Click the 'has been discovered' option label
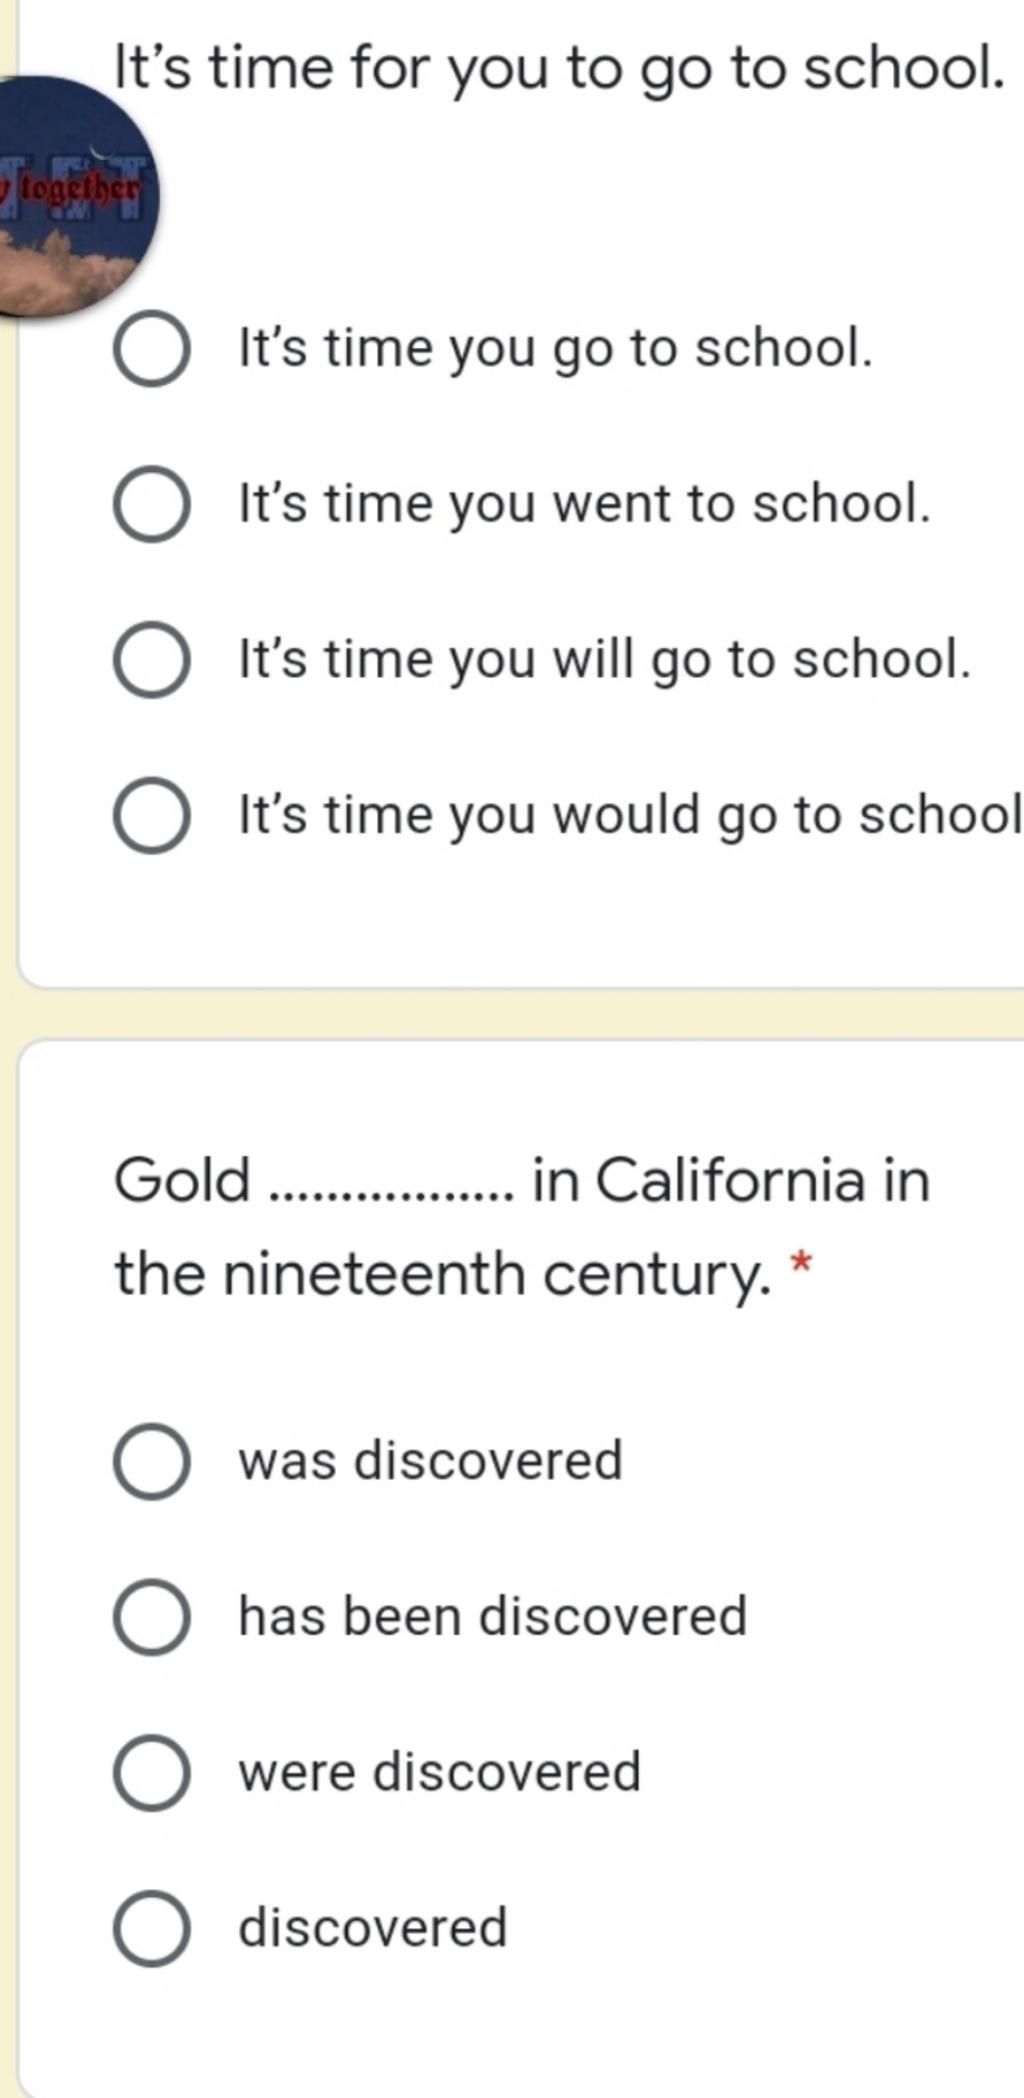The height and width of the screenshot is (2098, 1024). click(x=492, y=1616)
